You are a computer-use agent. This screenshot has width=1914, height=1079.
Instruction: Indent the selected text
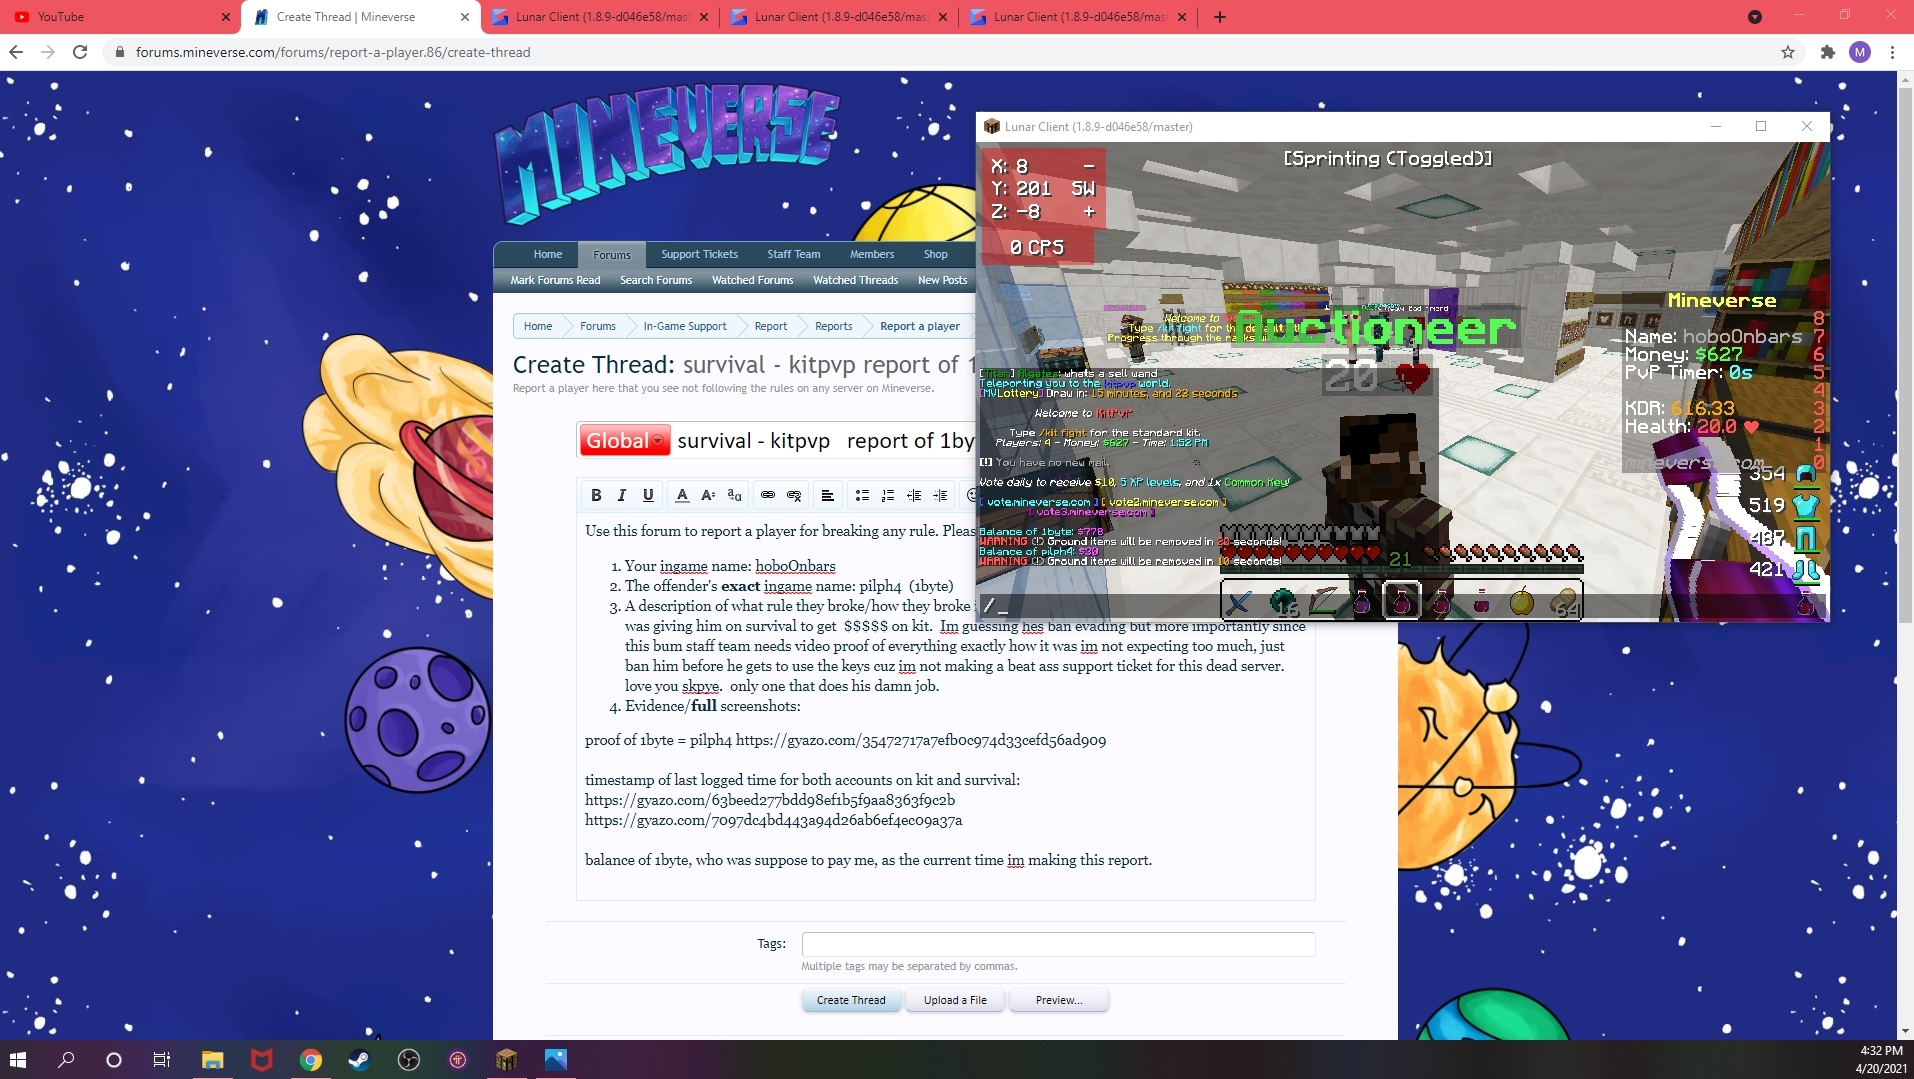click(940, 495)
